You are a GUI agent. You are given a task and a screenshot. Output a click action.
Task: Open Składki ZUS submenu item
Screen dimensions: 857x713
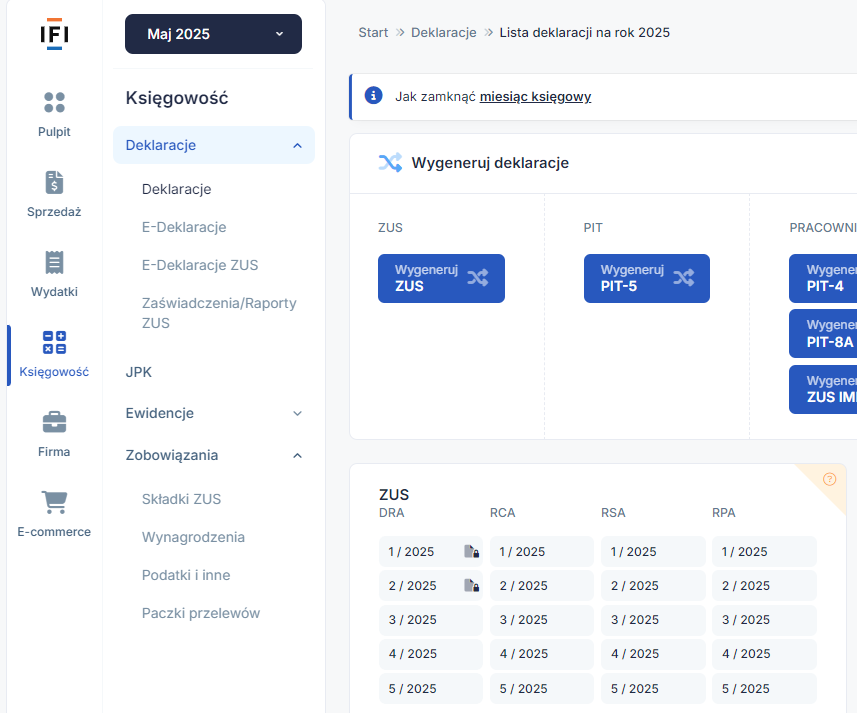tap(181, 499)
